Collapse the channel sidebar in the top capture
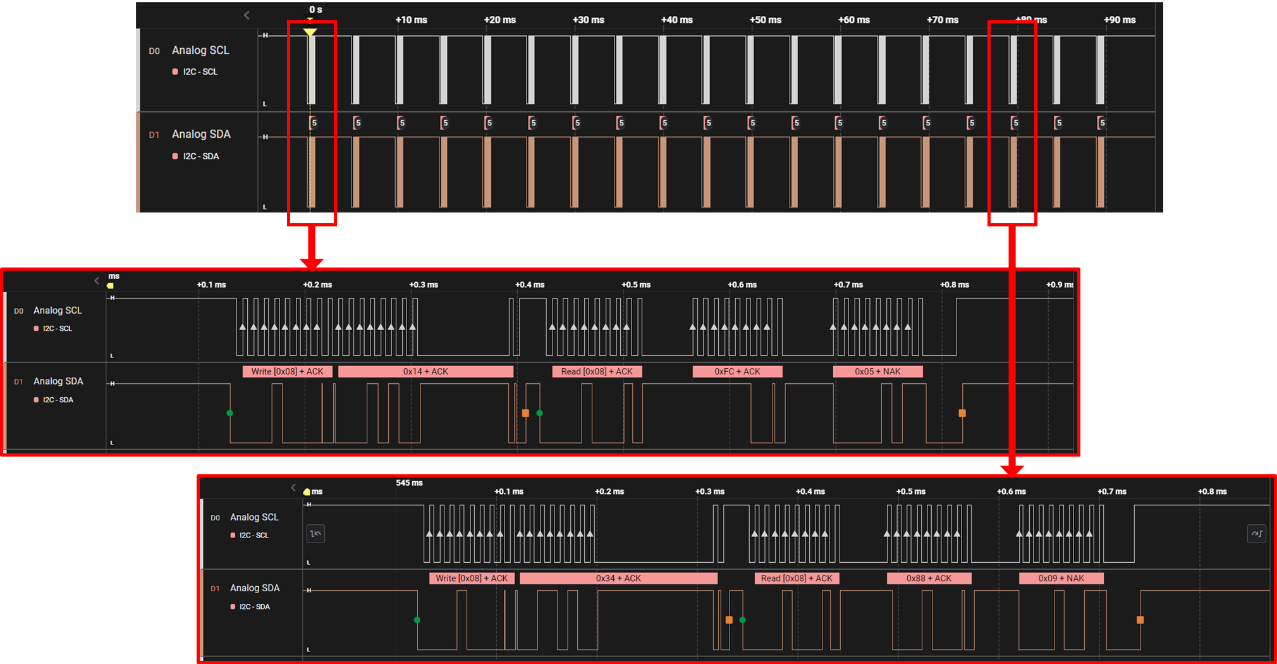The image size is (1277, 664). [x=247, y=15]
